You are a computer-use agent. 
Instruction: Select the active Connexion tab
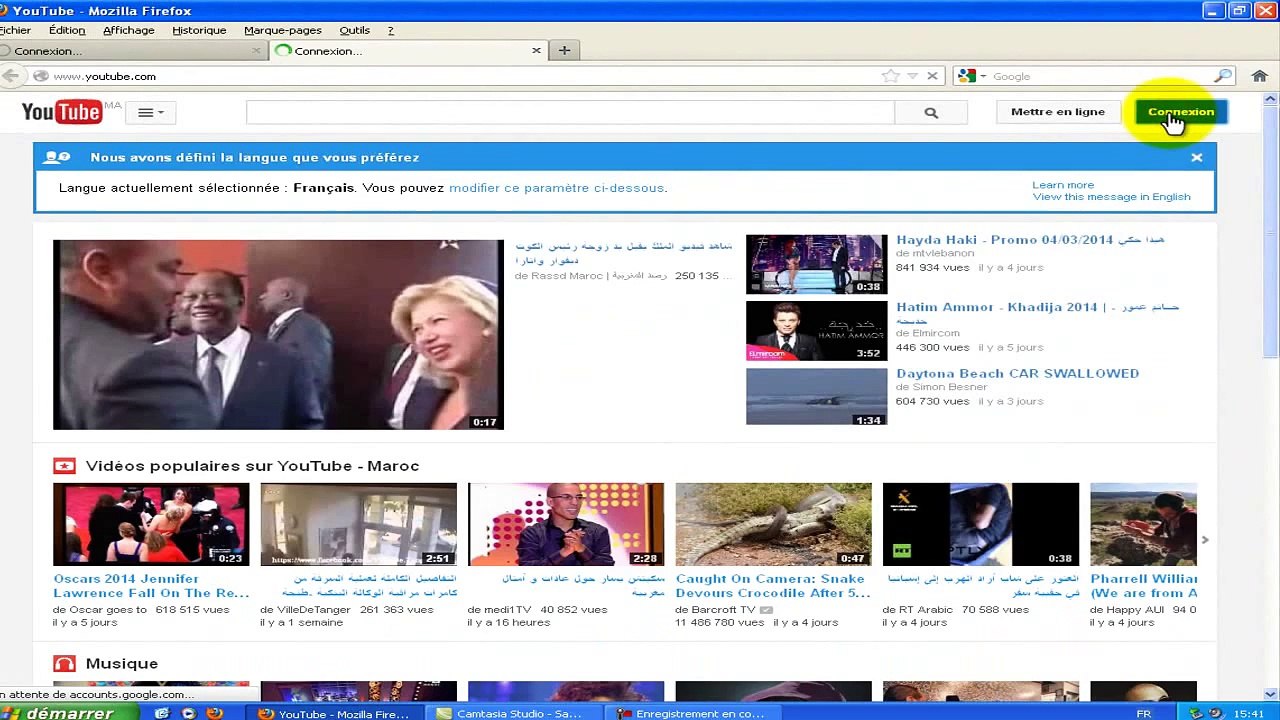point(408,51)
